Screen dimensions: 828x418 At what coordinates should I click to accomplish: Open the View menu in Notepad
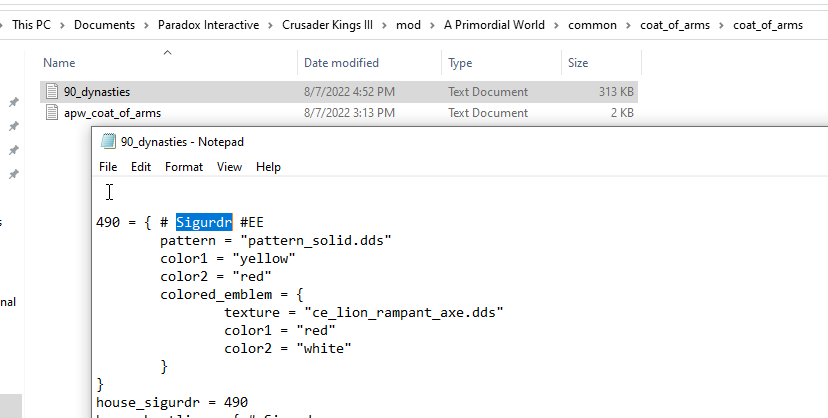[229, 167]
